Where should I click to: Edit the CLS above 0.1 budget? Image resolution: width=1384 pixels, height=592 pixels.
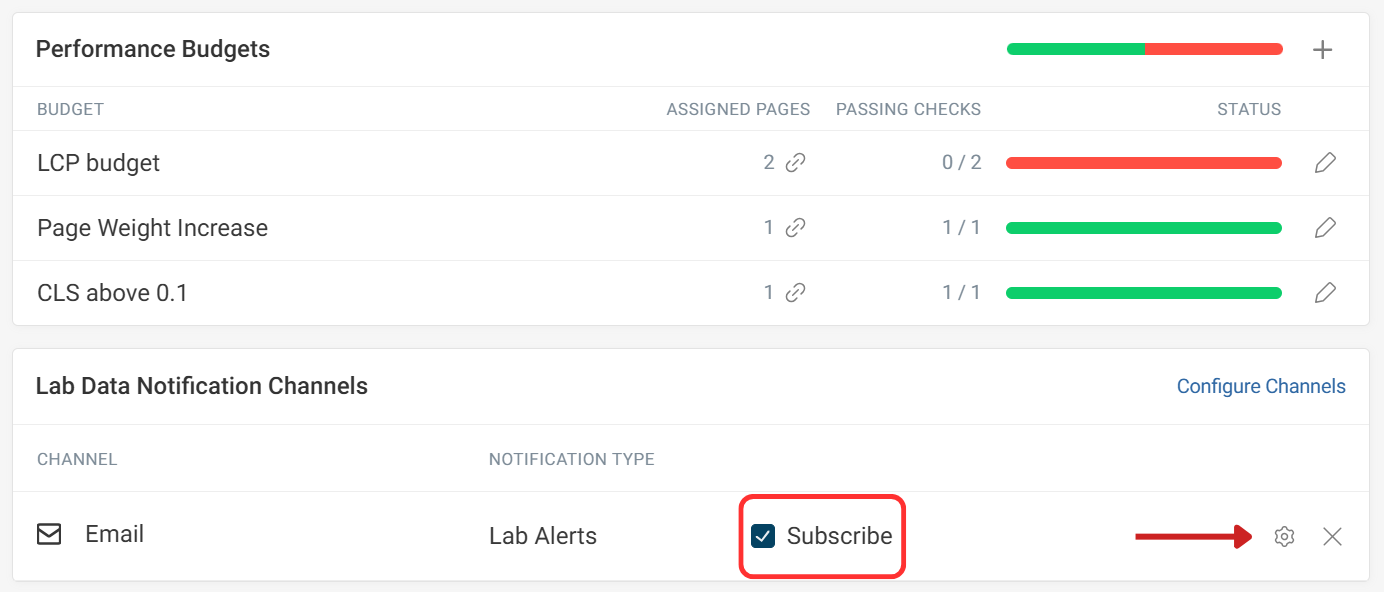click(1325, 293)
